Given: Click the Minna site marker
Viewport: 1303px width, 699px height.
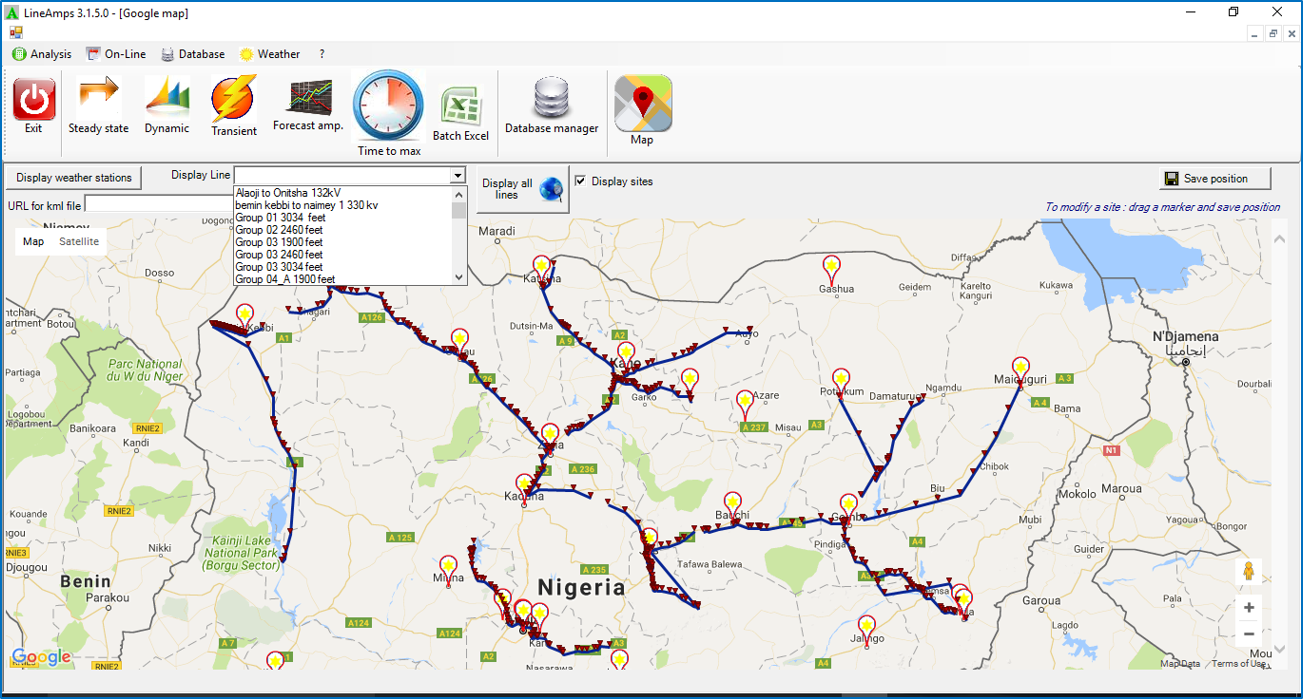Looking at the screenshot, I should (x=448, y=567).
